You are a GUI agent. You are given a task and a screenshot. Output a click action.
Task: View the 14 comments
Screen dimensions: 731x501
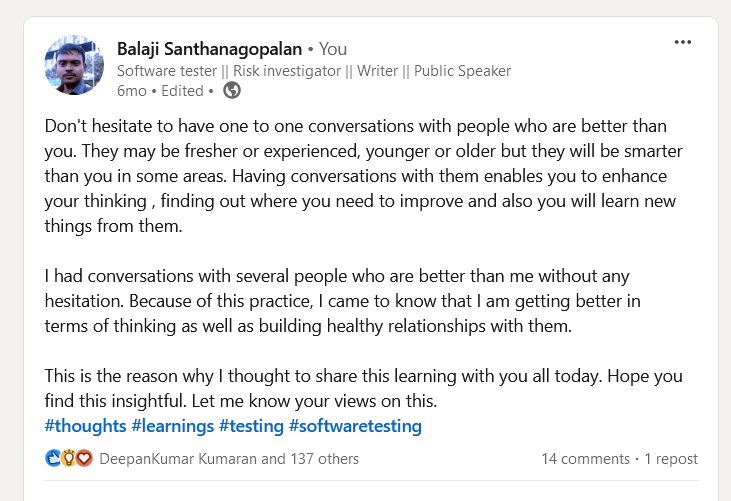click(x=585, y=459)
